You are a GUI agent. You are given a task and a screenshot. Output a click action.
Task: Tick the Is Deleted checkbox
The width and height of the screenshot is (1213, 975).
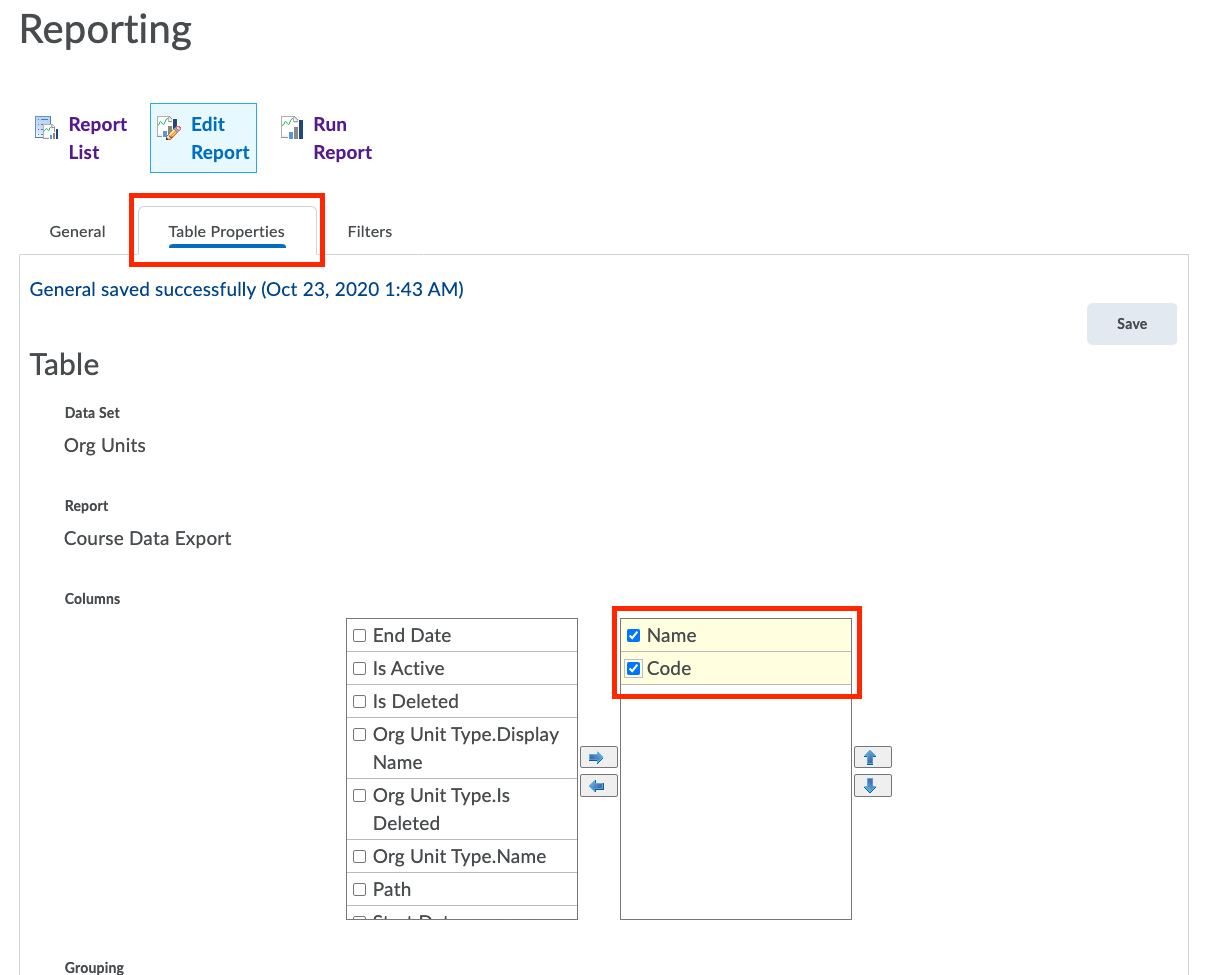(x=360, y=702)
